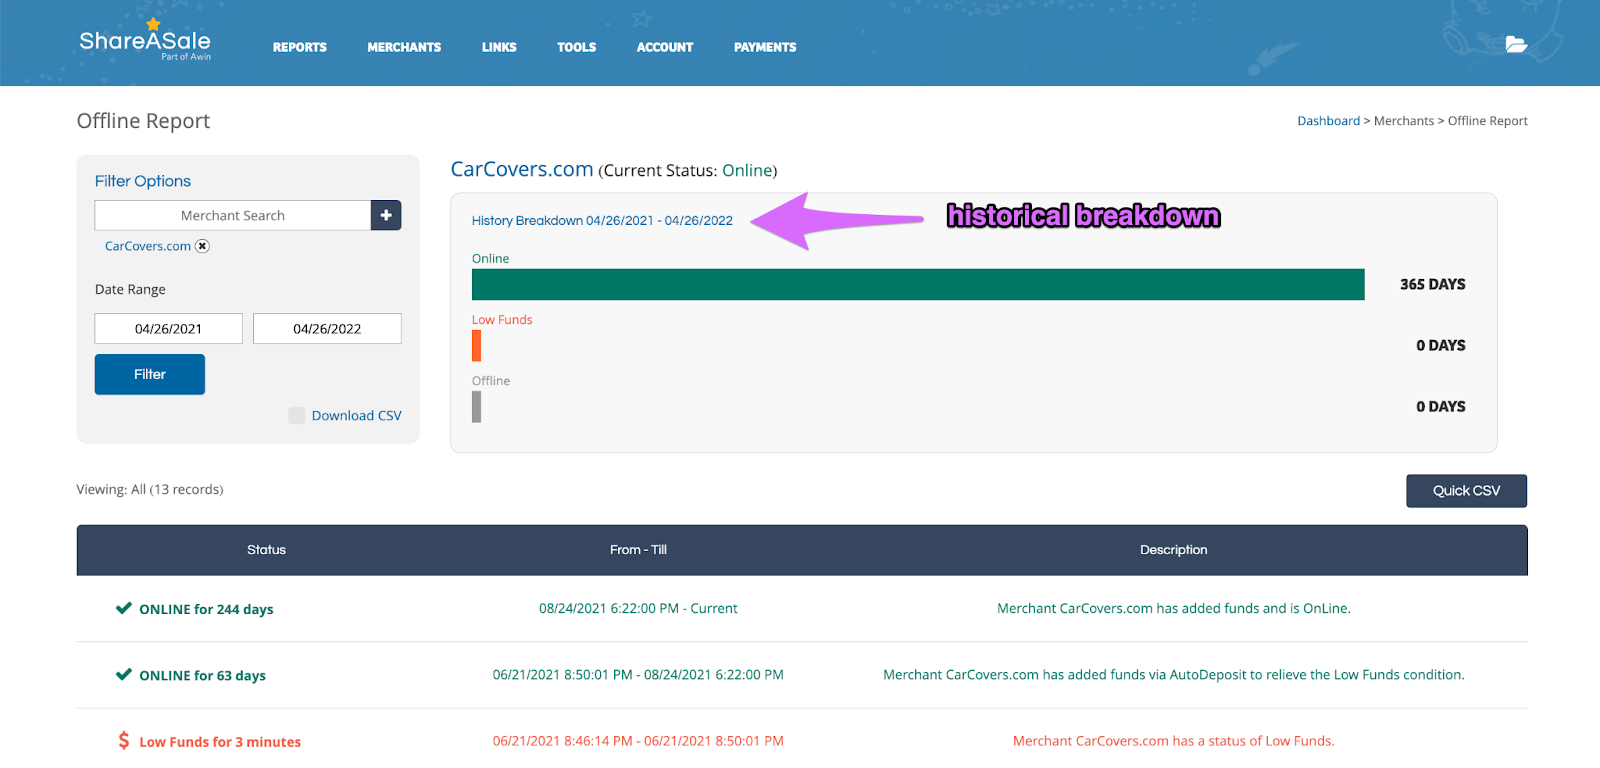Click the From - Till column header
1600x768 pixels.
point(638,550)
